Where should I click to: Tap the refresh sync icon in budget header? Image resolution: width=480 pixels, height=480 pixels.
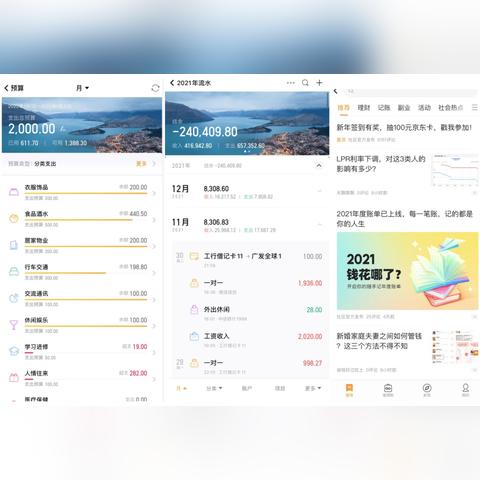pos(155,88)
